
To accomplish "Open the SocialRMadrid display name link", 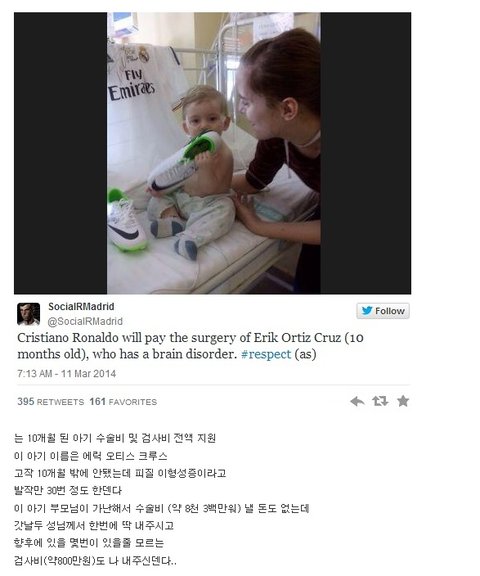I will (x=81, y=306).
